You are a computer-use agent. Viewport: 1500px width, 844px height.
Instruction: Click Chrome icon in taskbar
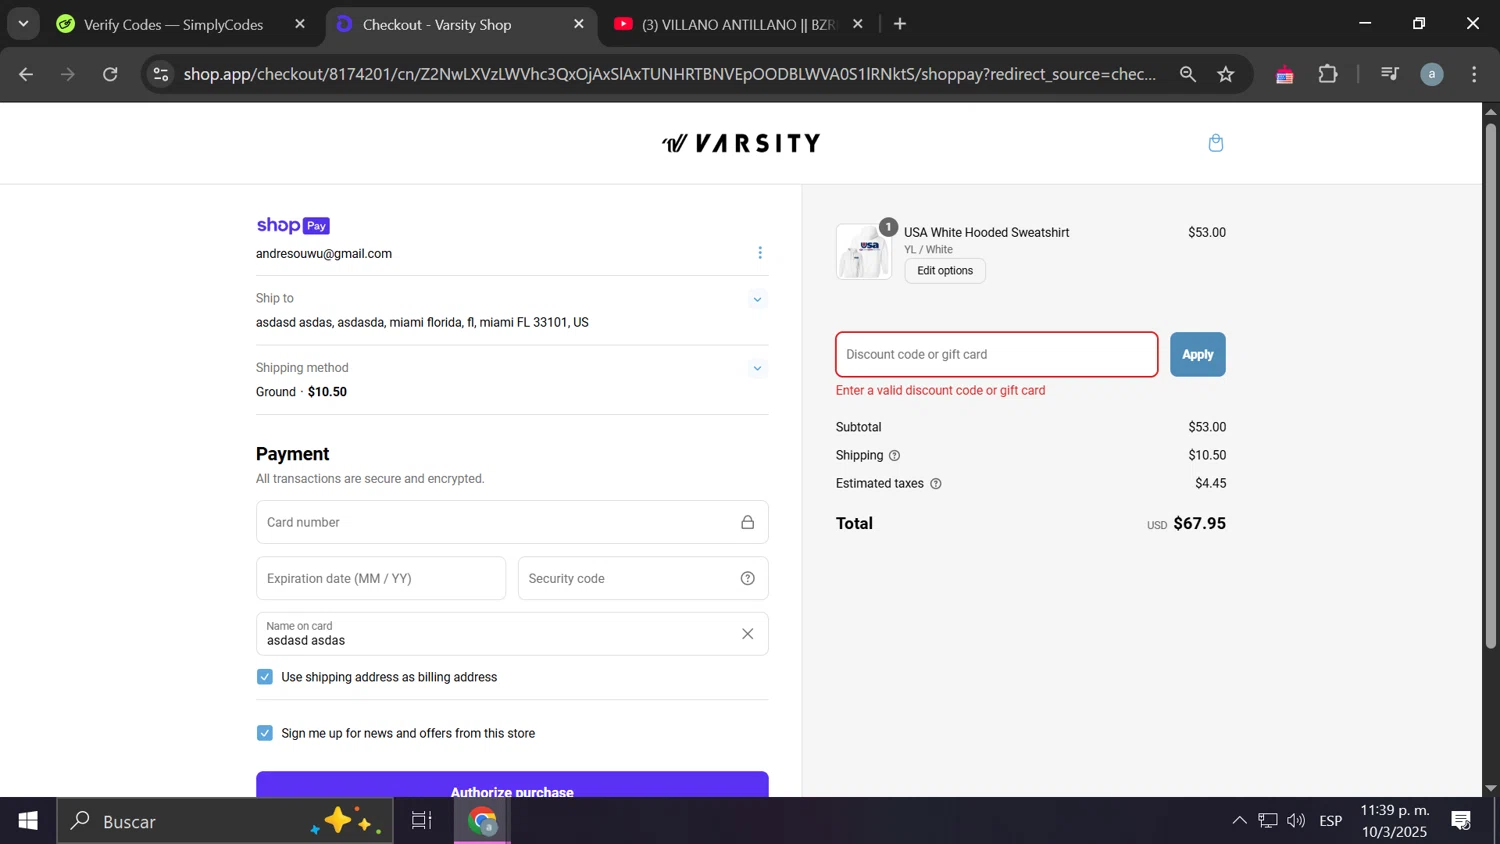(483, 821)
